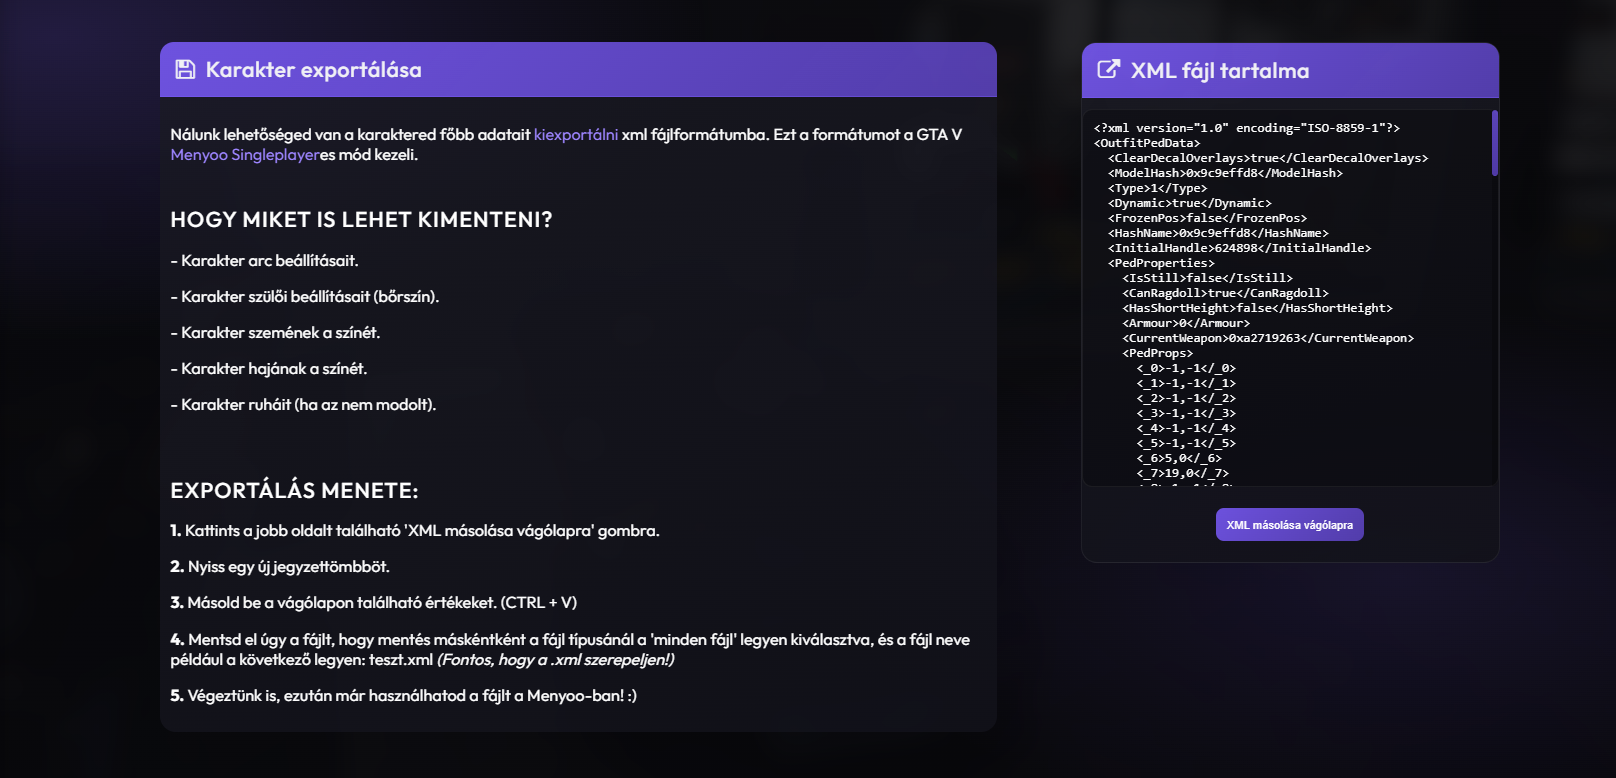Click the xml version declaration line
Viewport: 1616px width, 778px height.
pyautogui.click(x=1246, y=128)
